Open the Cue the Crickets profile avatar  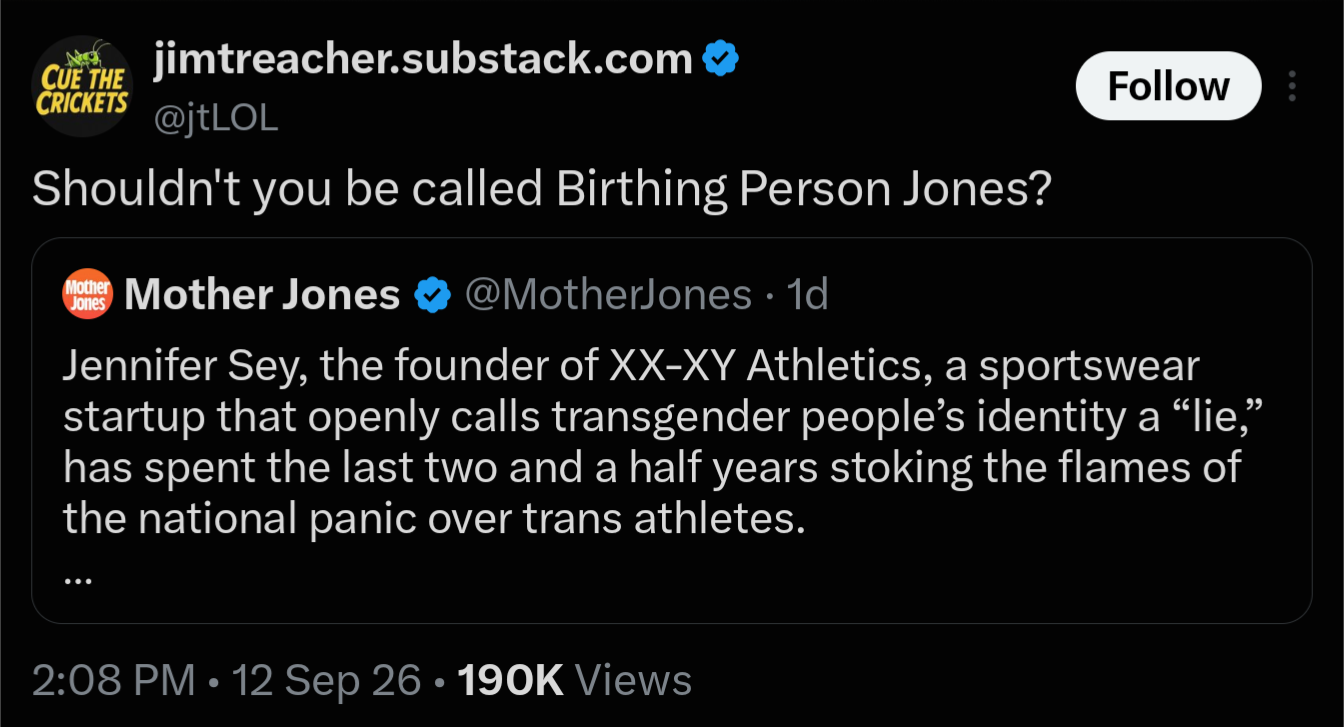tap(82, 86)
